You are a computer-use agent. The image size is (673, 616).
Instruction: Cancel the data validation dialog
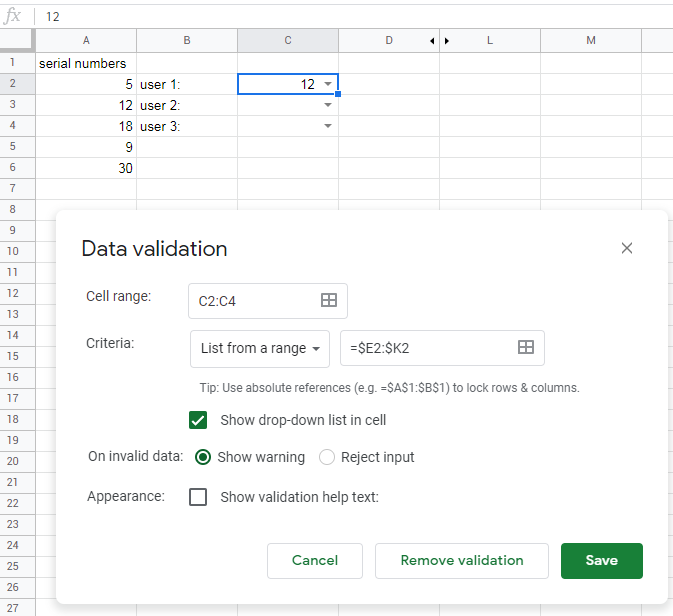tap(315, 561)
